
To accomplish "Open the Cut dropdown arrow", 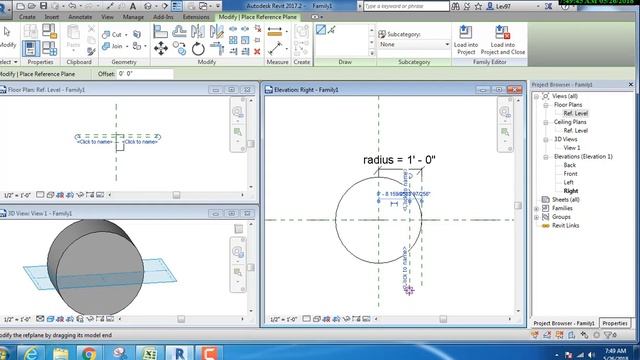I will coord(126,35).
